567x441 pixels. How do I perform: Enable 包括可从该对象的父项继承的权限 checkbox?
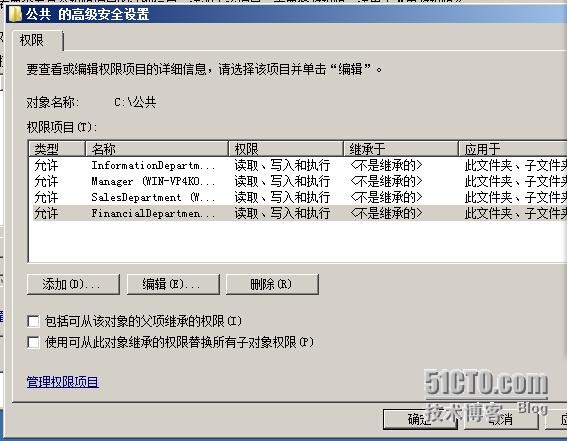tap(33, 321)
